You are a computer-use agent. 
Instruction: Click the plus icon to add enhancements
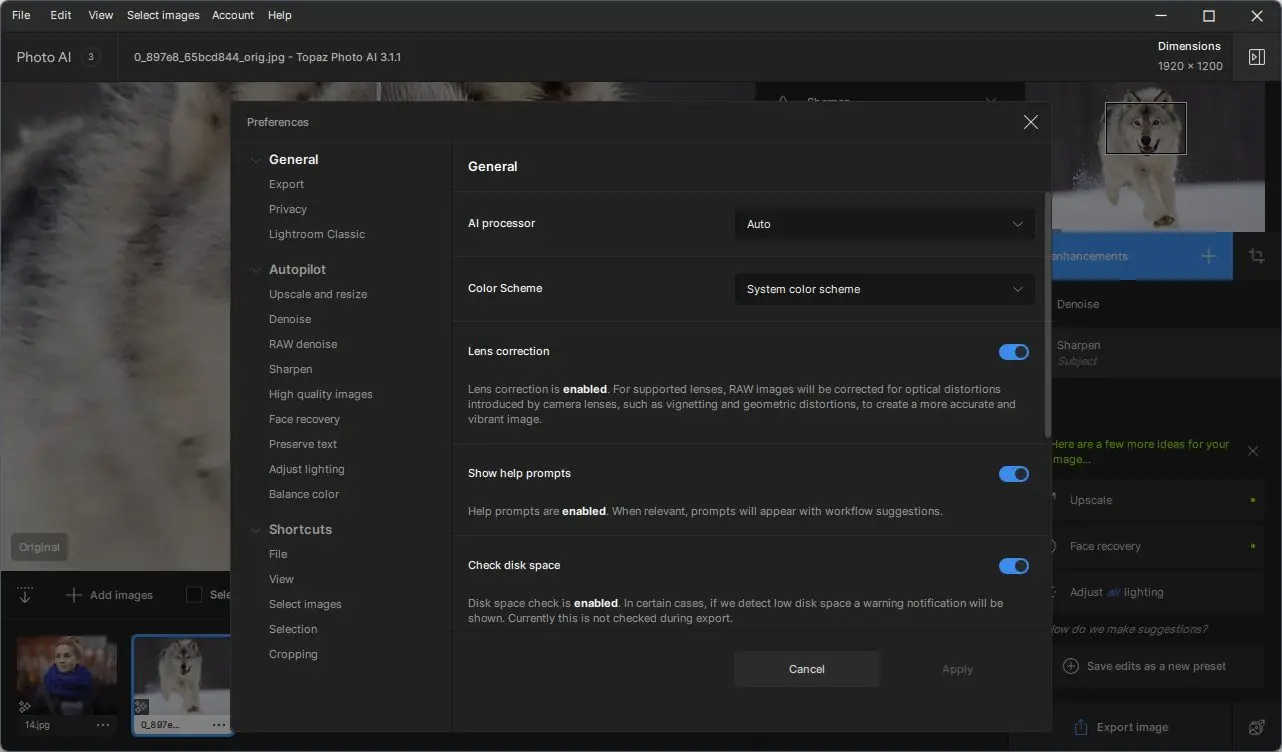point(1209,257)
